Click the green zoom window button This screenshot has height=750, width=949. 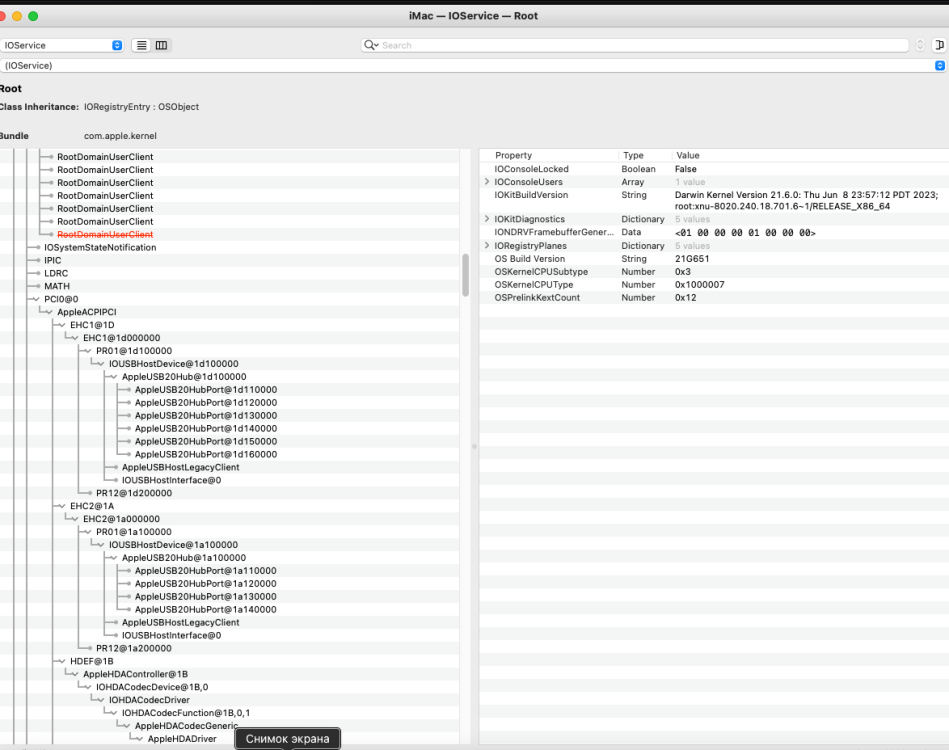(x=33, y=16)
